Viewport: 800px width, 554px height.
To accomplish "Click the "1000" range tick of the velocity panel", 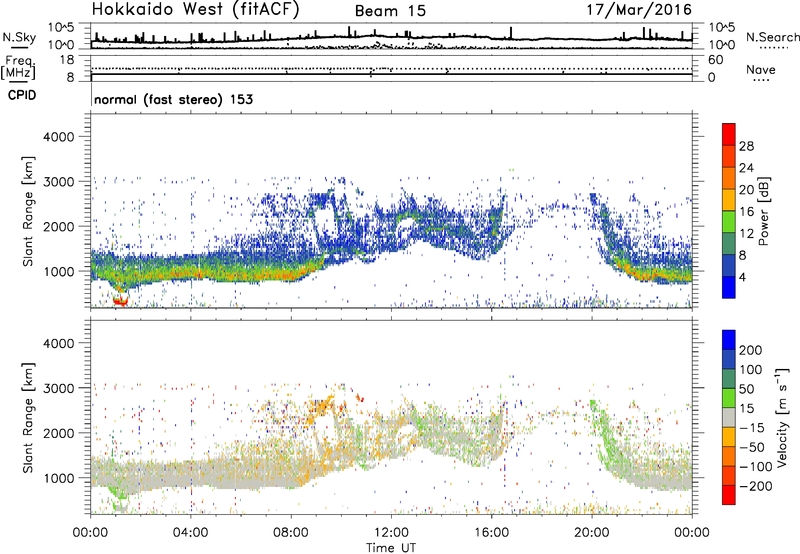I will pyautogui.click(x=58, y=478).
